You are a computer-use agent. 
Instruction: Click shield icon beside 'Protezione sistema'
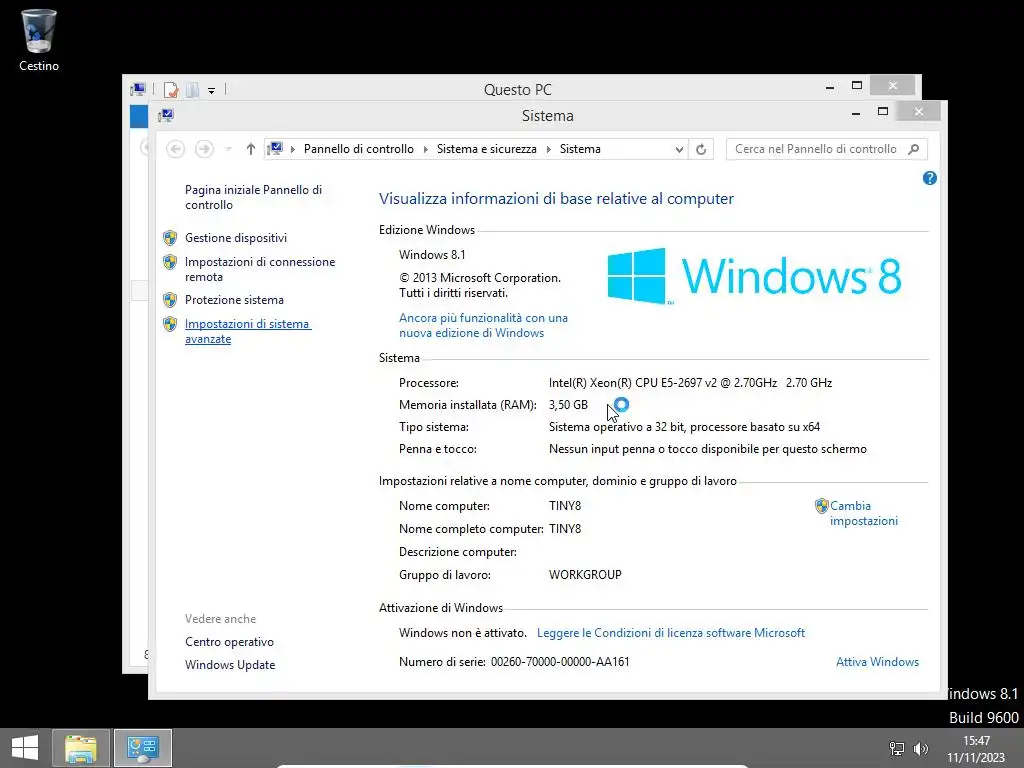click(x=170, y=300)
